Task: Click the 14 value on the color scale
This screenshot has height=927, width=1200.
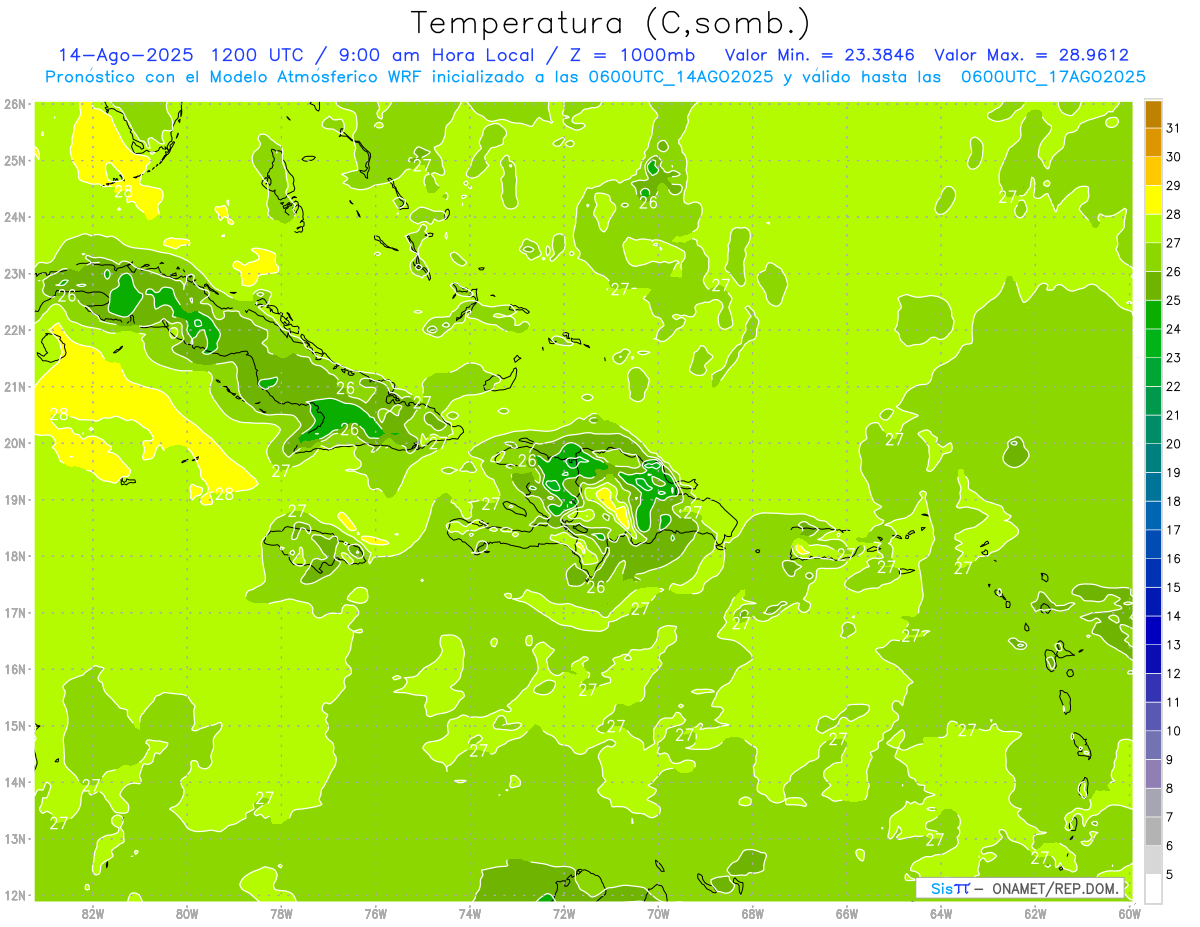Action: [x=1173, y=616]
